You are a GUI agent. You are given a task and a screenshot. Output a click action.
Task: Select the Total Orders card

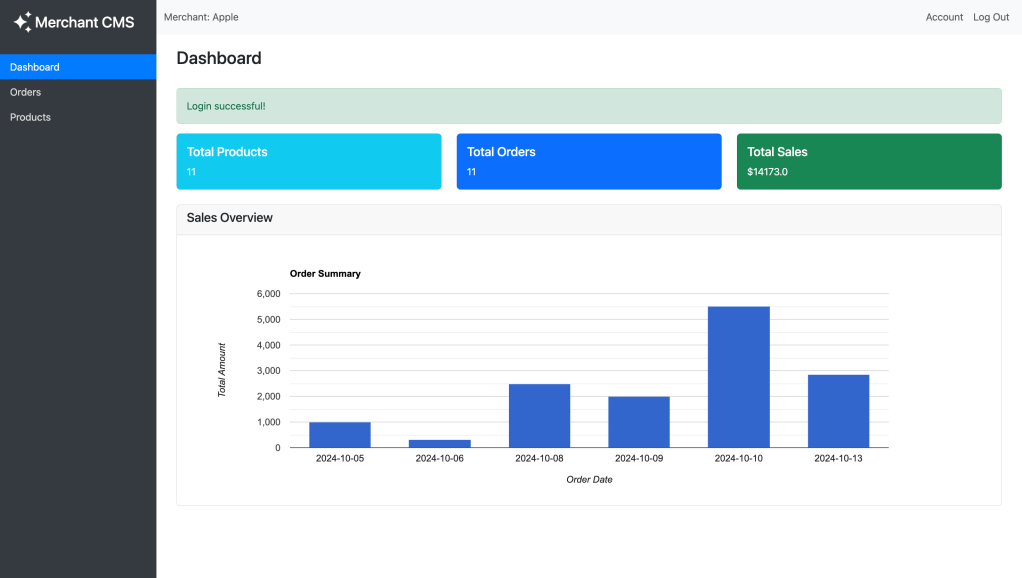click(589, 161)
